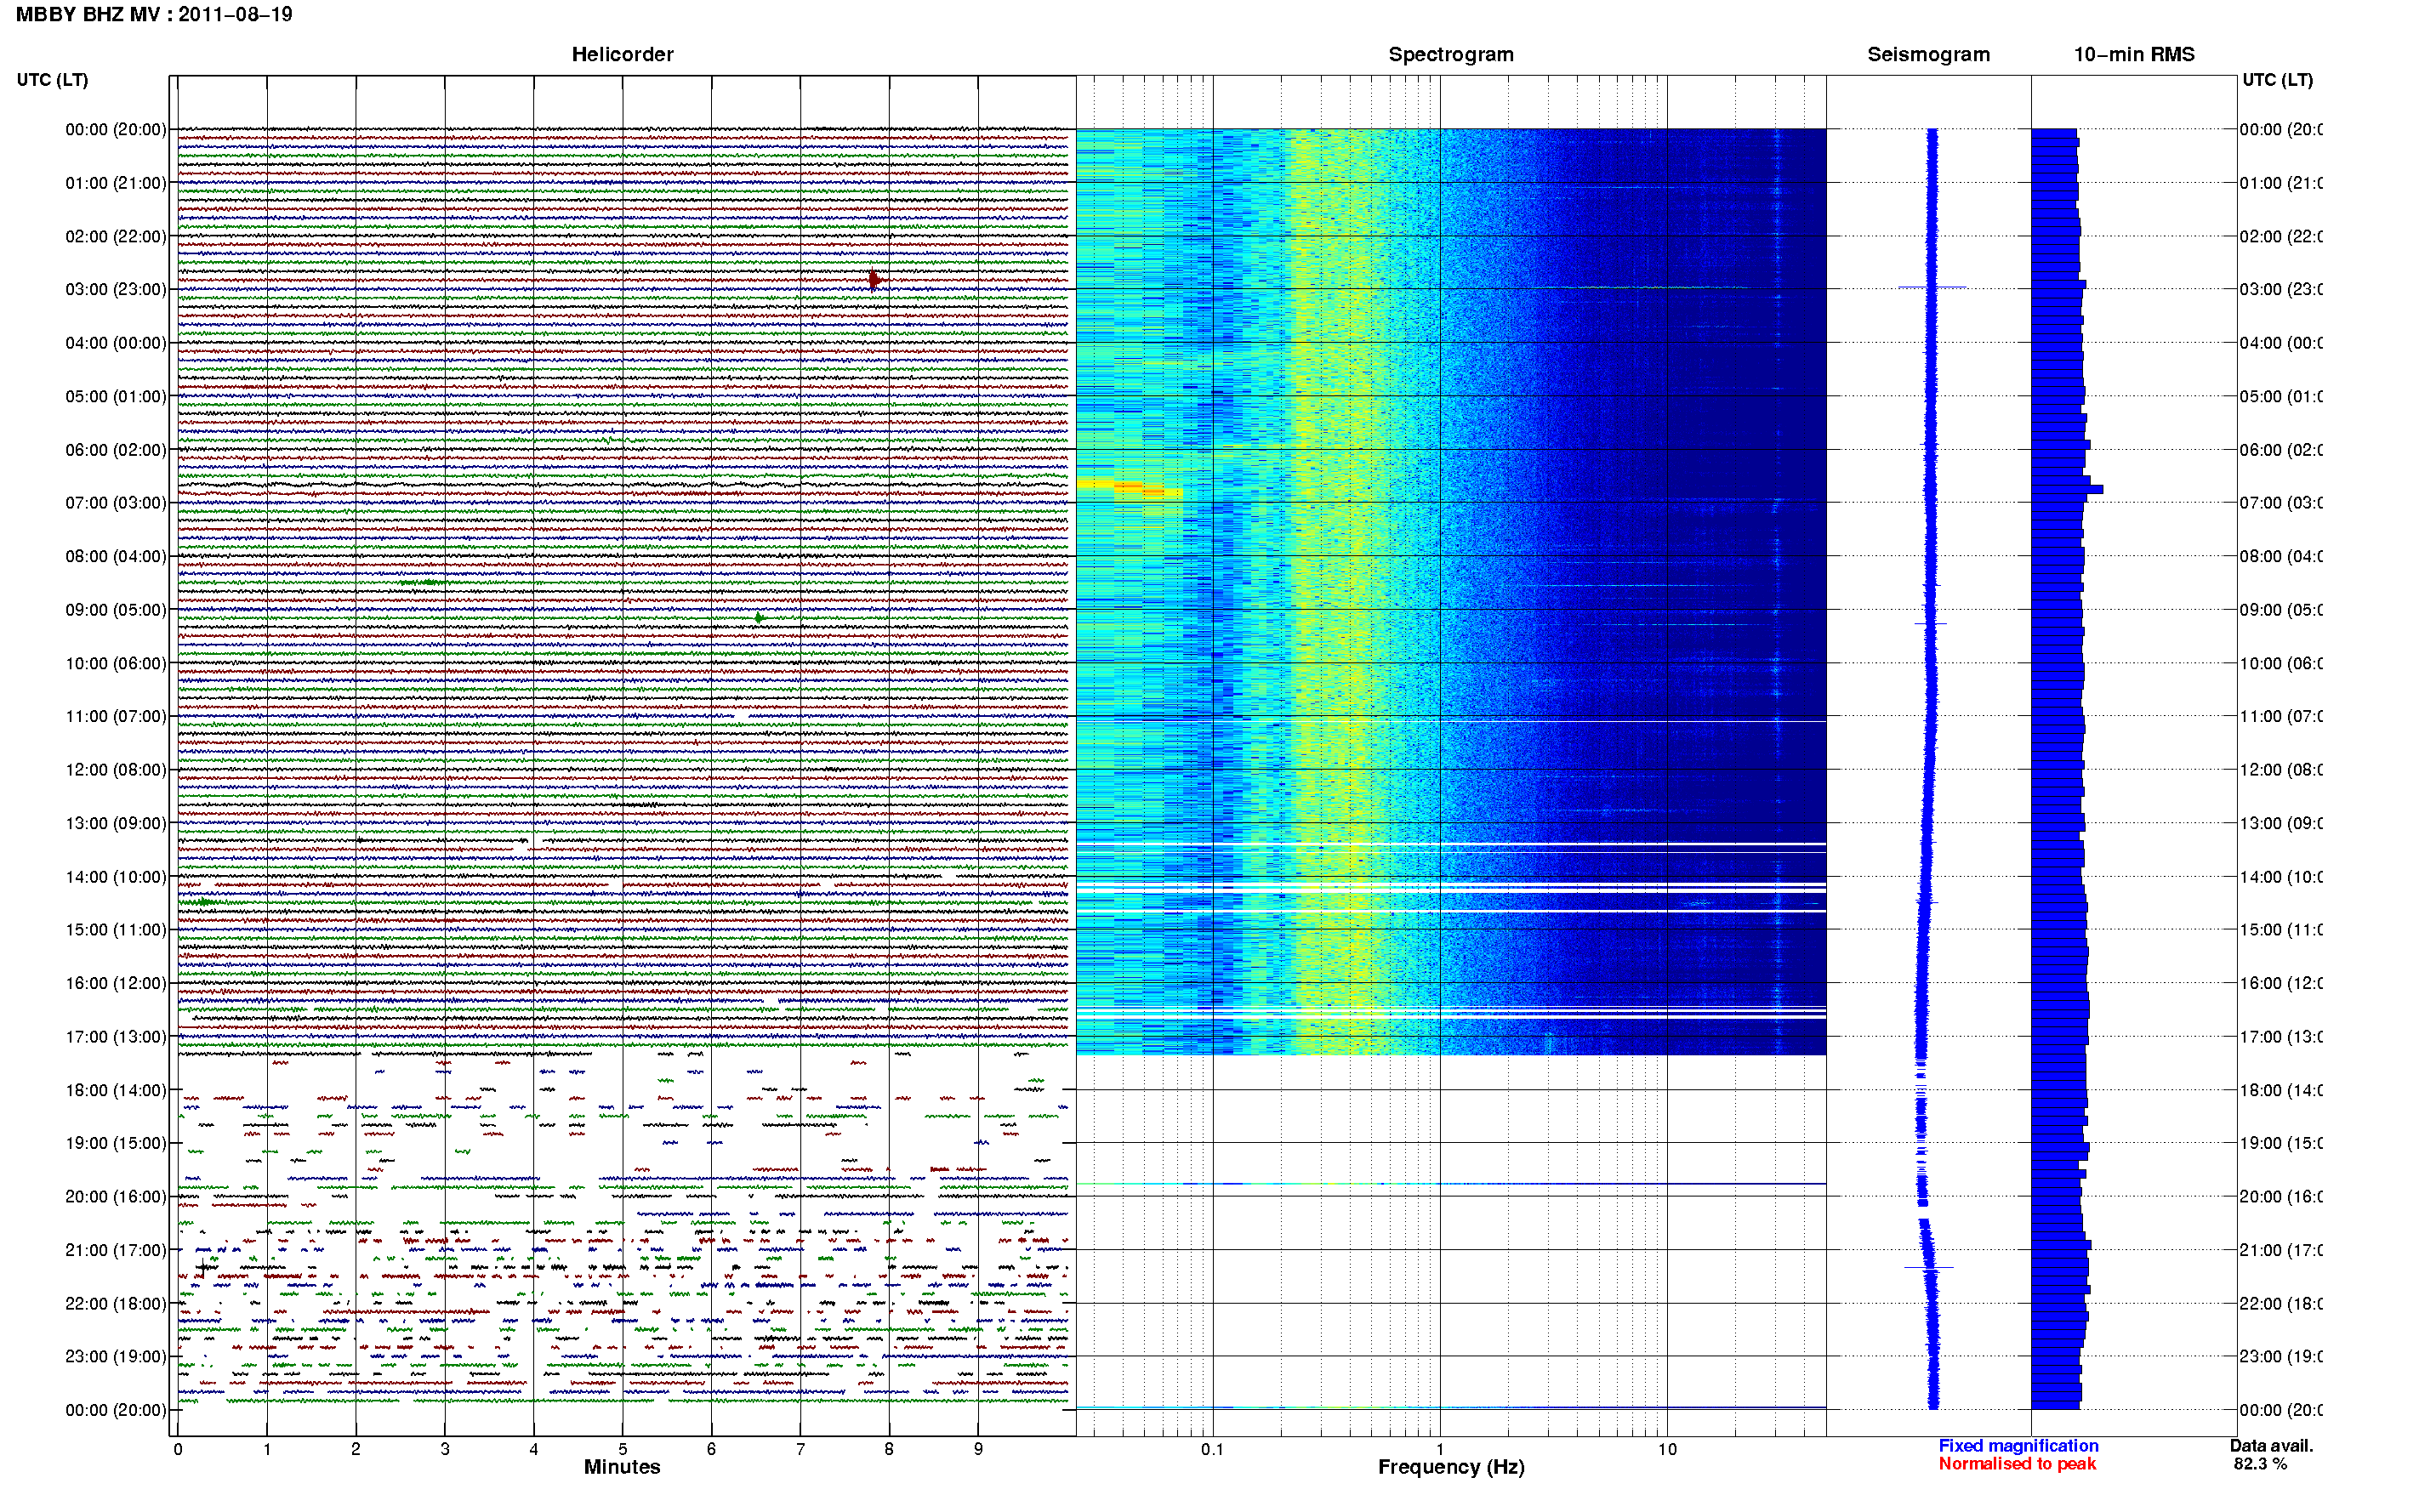Click the small green event marker near 09:00 on helicorder
The image size is (2419, 1512).
coord(759,618)
